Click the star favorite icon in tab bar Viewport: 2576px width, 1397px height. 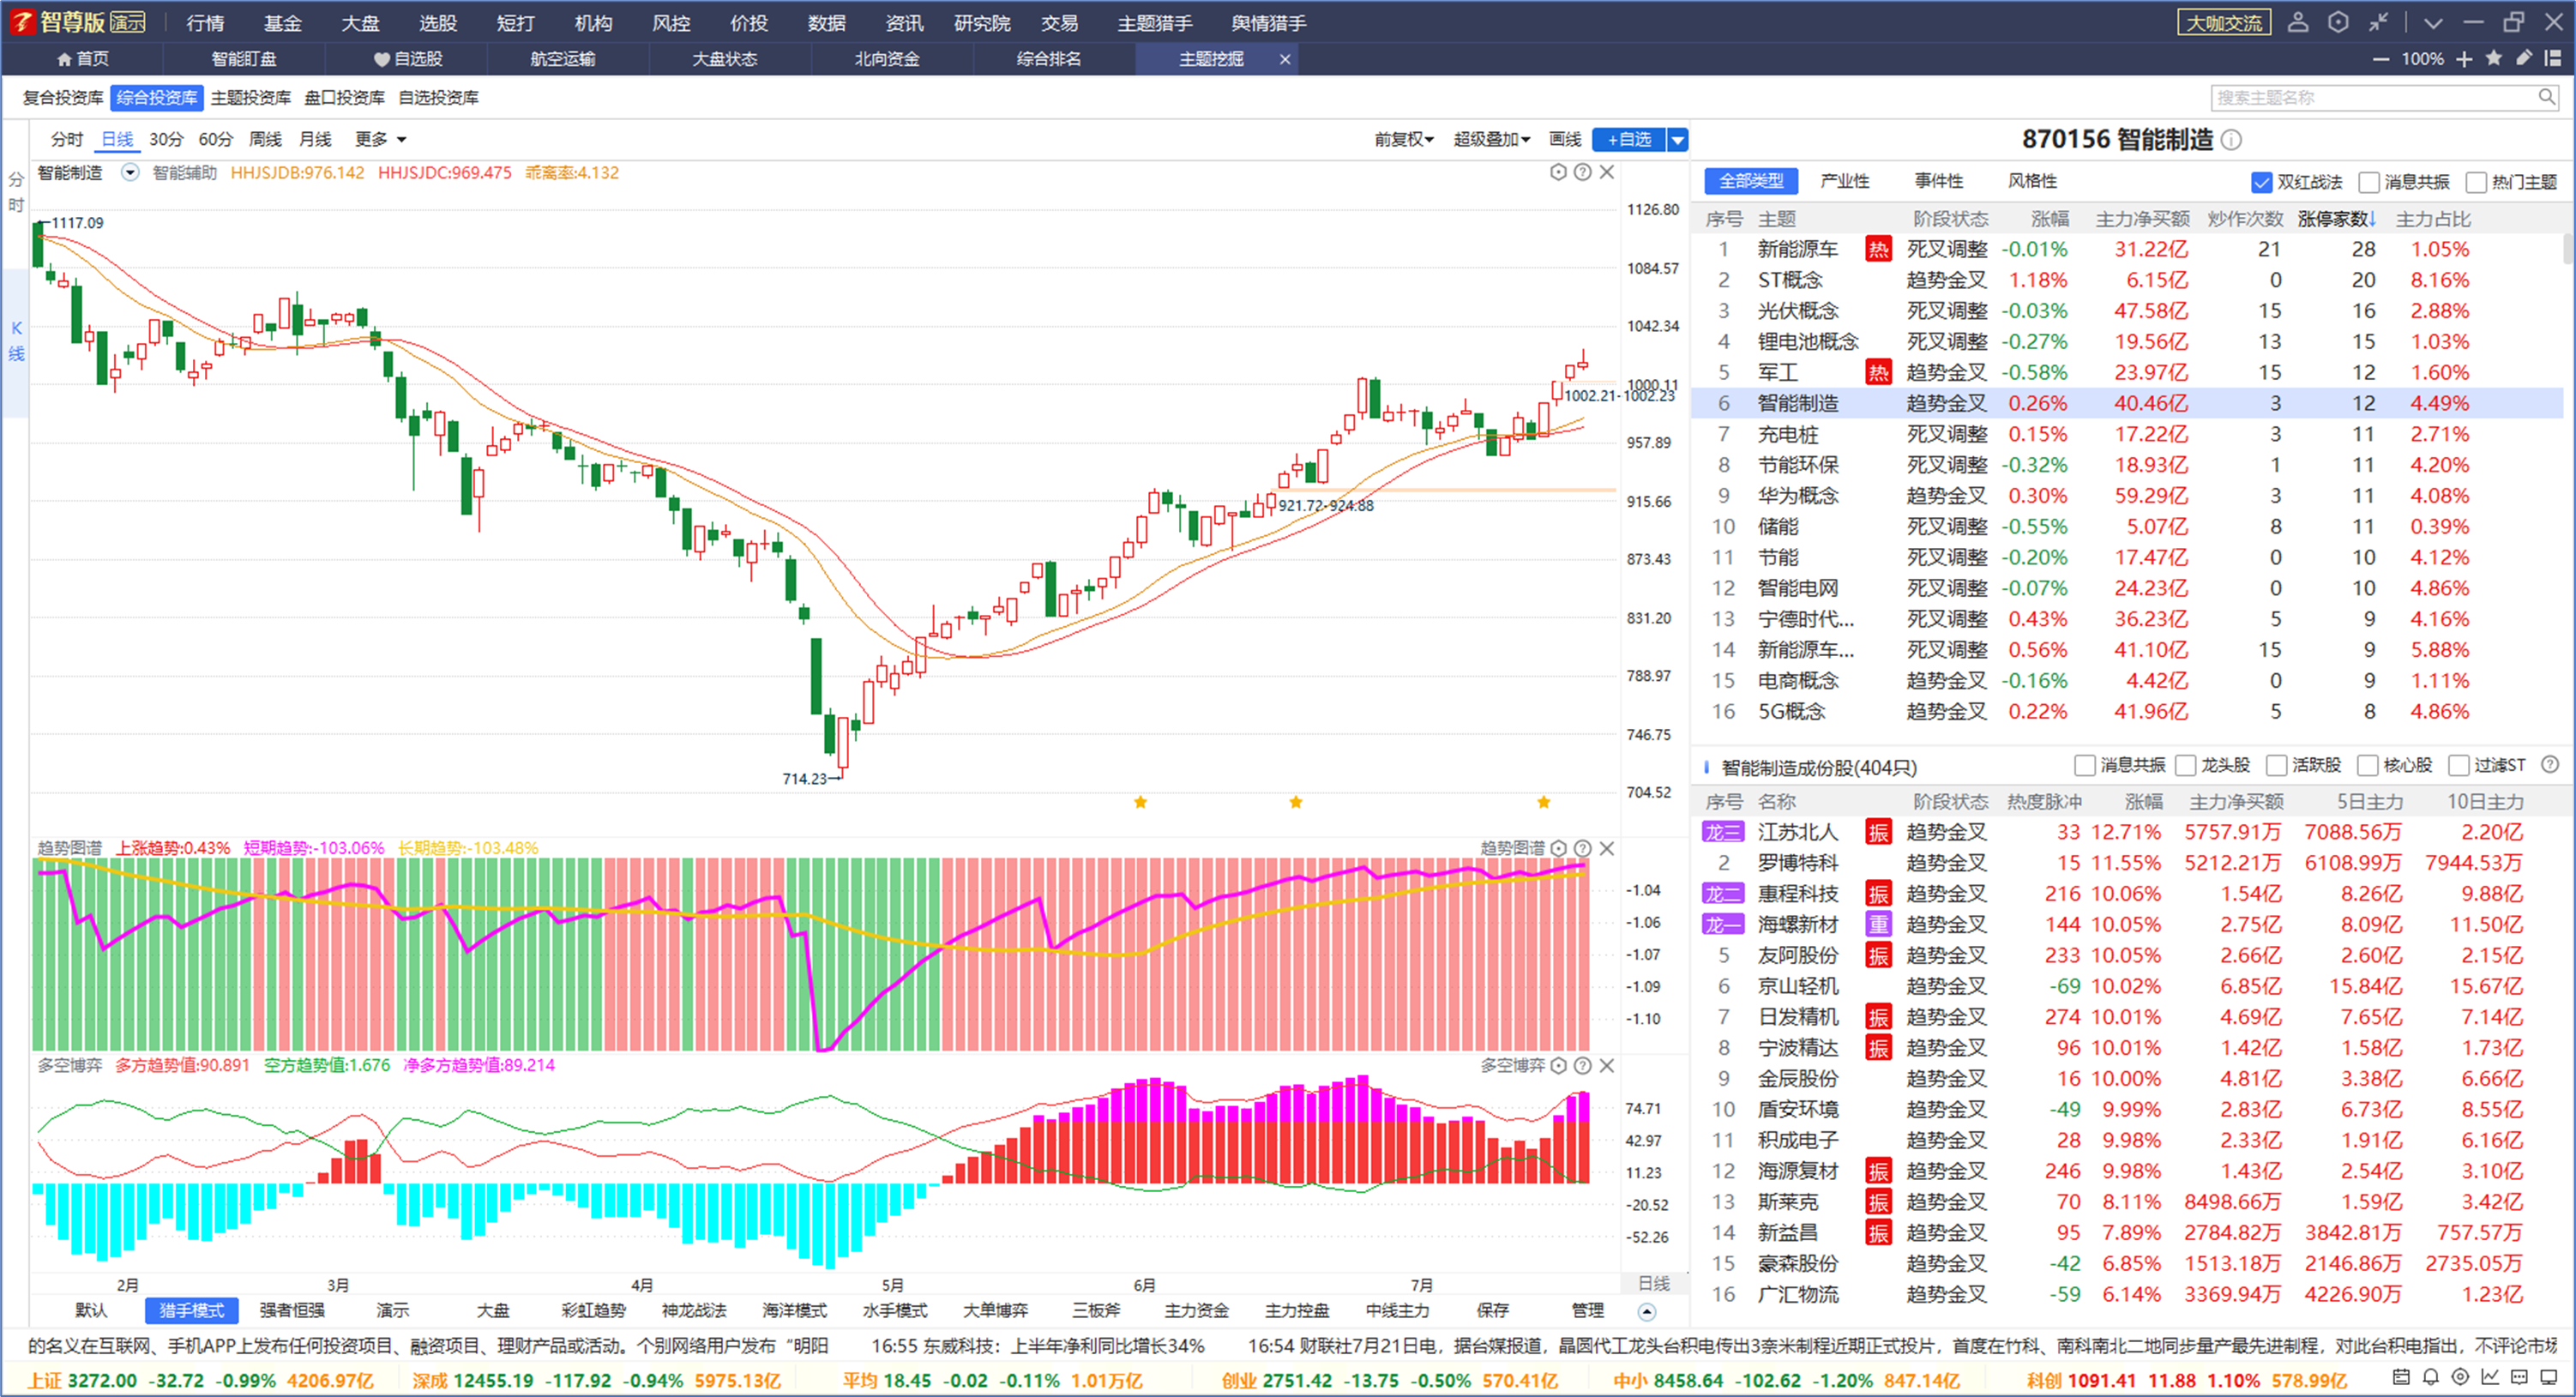[2494, 58]
